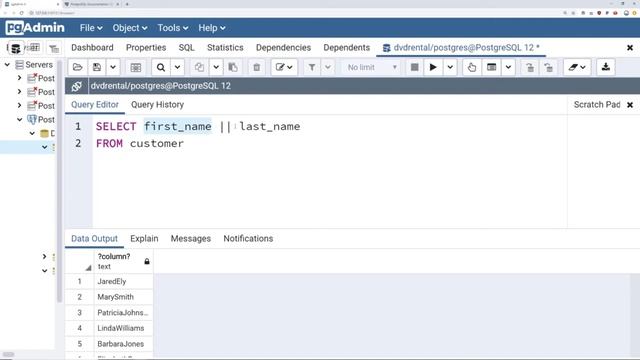
Task: Open the Edit pencil dropdown button
Action: click(x=284, y=67)
